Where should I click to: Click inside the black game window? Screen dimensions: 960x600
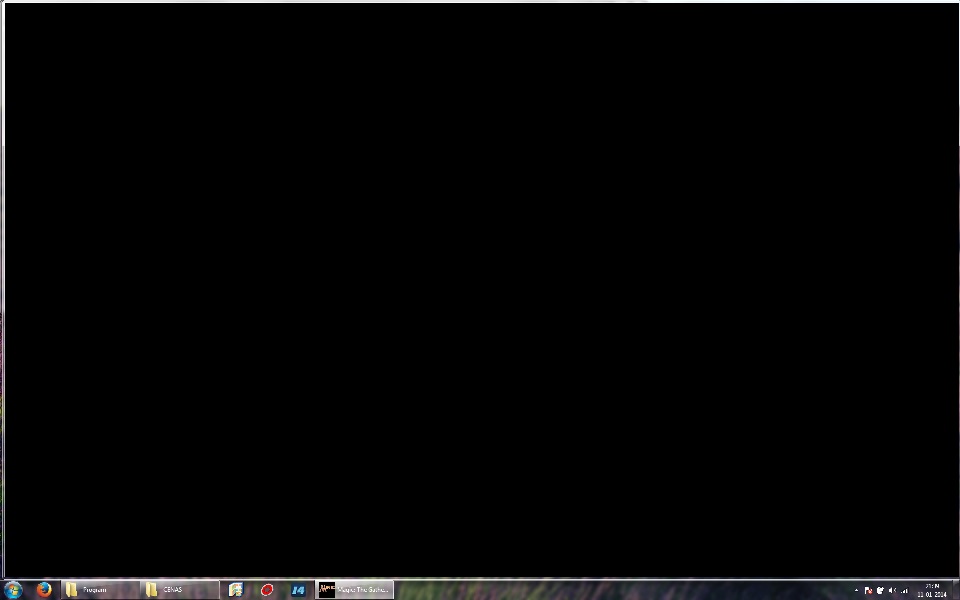[x=480, y=290]
